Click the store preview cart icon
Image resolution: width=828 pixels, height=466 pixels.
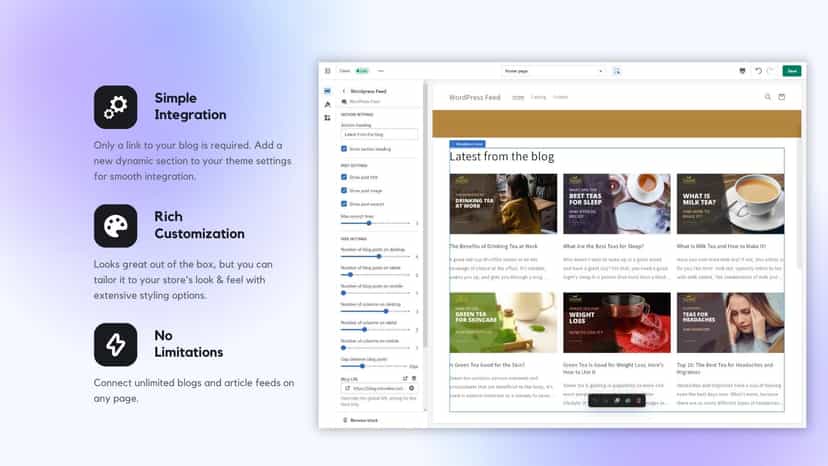[x=782, y=97]
